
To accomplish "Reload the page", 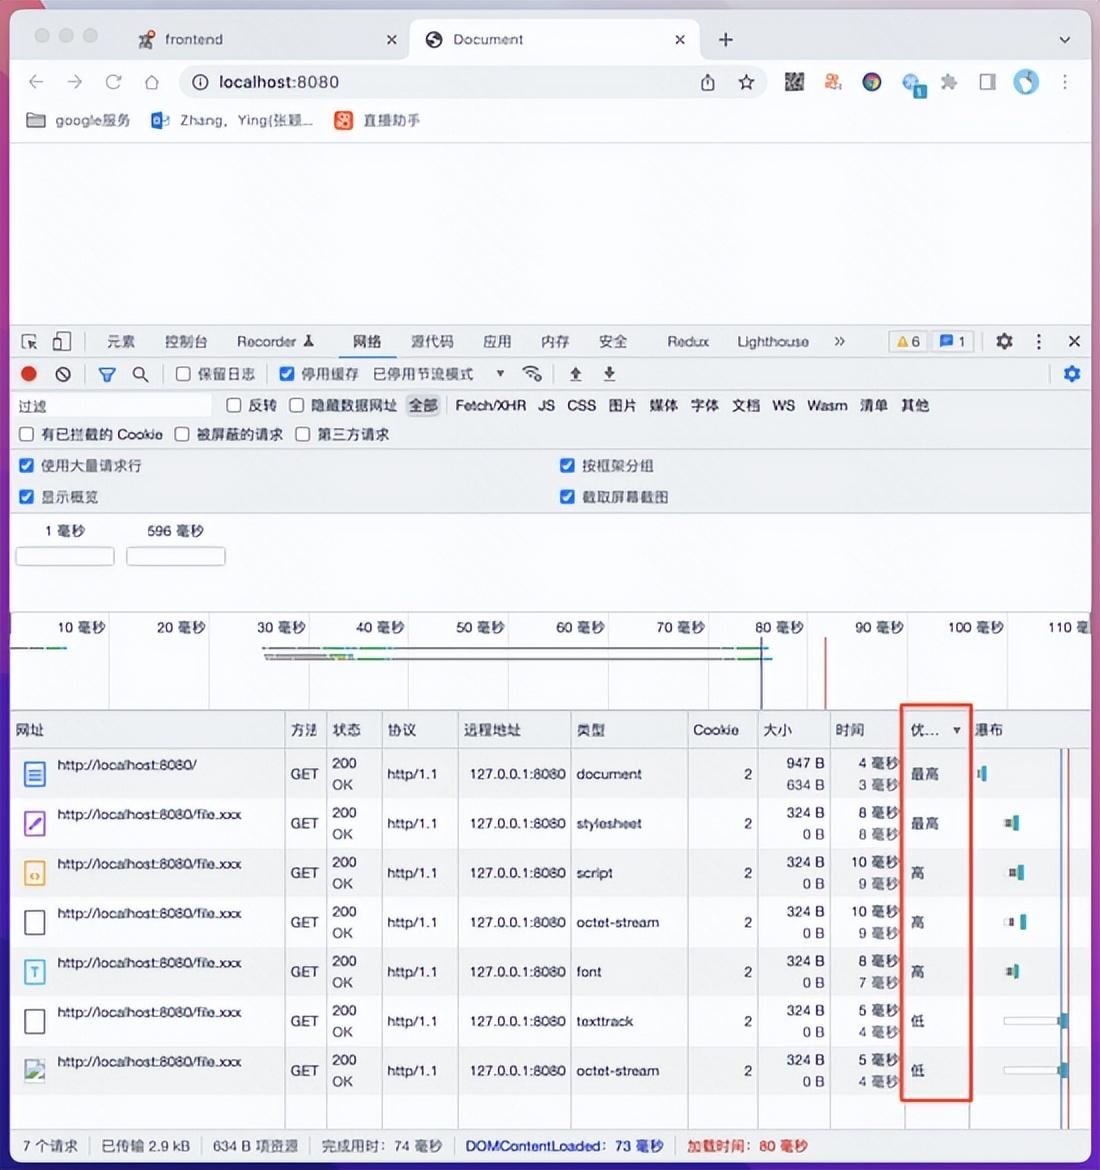I will (113, 82).
